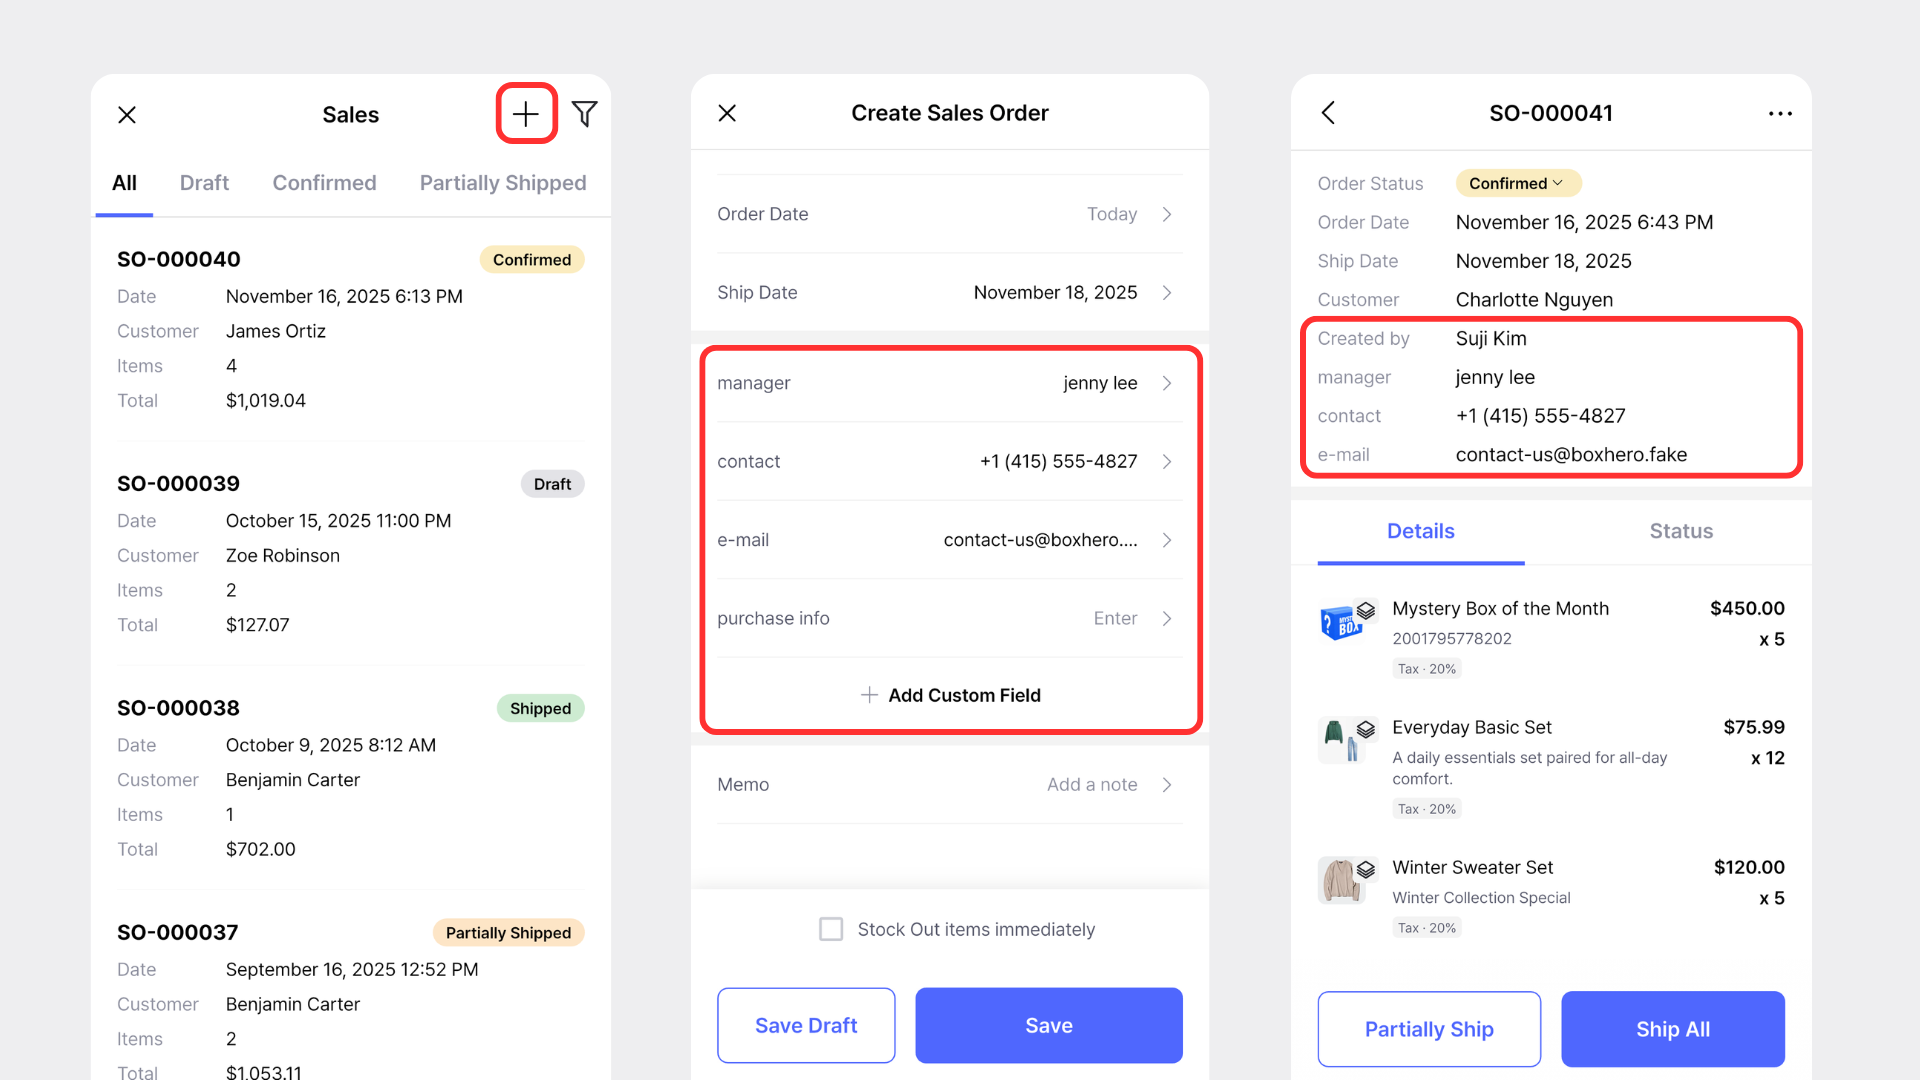
Task: Switch to the Partially Shipped tab
Action: pos(503,182)
